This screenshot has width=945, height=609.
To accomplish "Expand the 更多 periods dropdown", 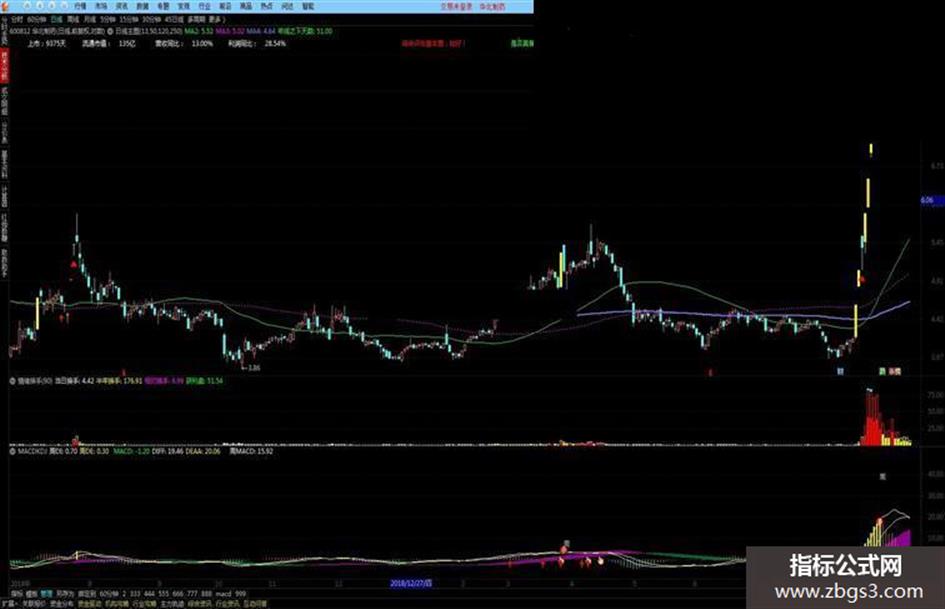I will pyautogui.click(x=217, y=19).
